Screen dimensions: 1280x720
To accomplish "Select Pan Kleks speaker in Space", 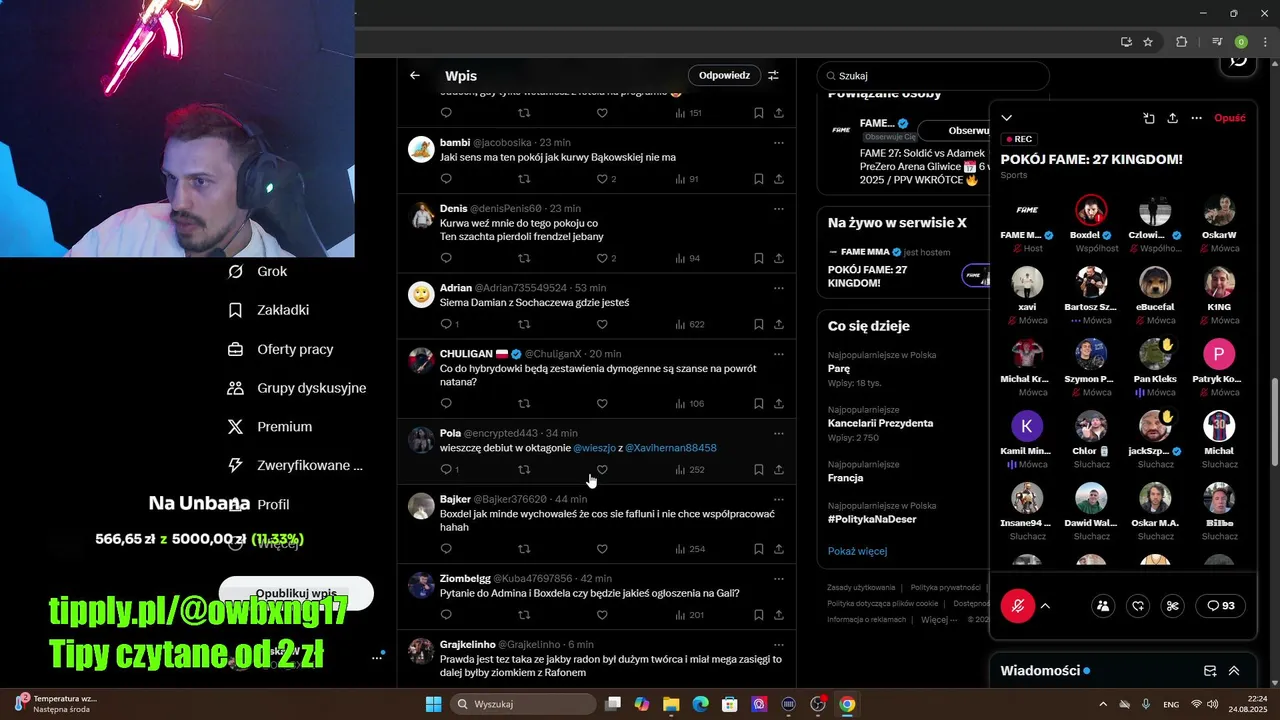I will click(1155, 354).
